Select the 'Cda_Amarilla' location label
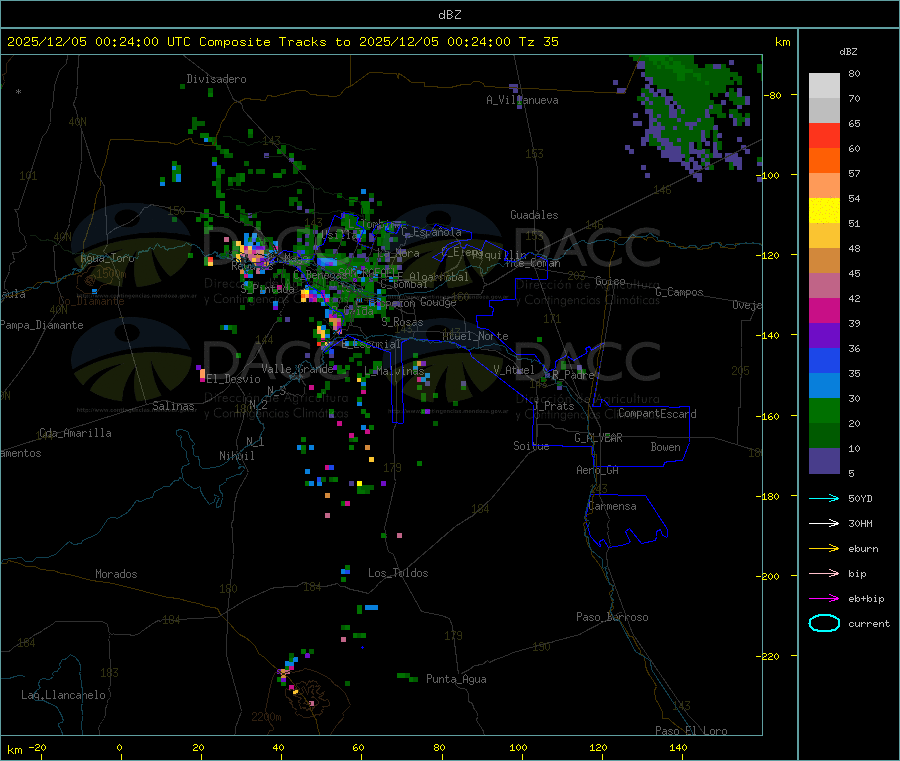Screen dimensions: 900x761 pos(75,433)
